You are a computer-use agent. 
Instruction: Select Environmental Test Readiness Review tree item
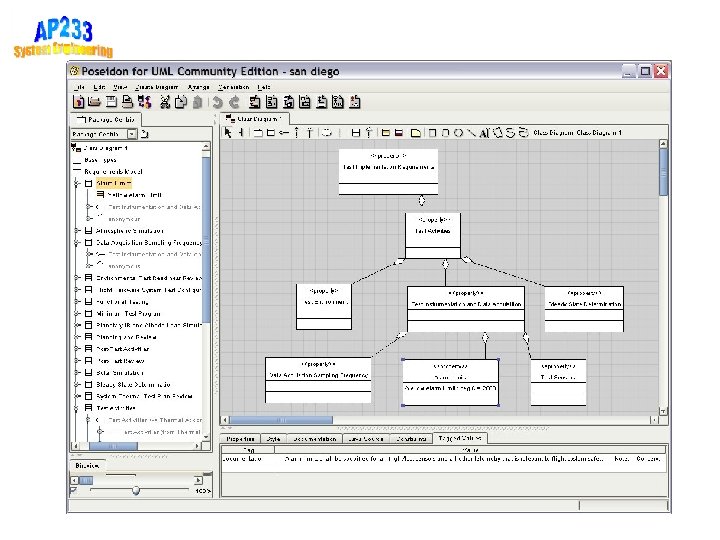(149, 278)
